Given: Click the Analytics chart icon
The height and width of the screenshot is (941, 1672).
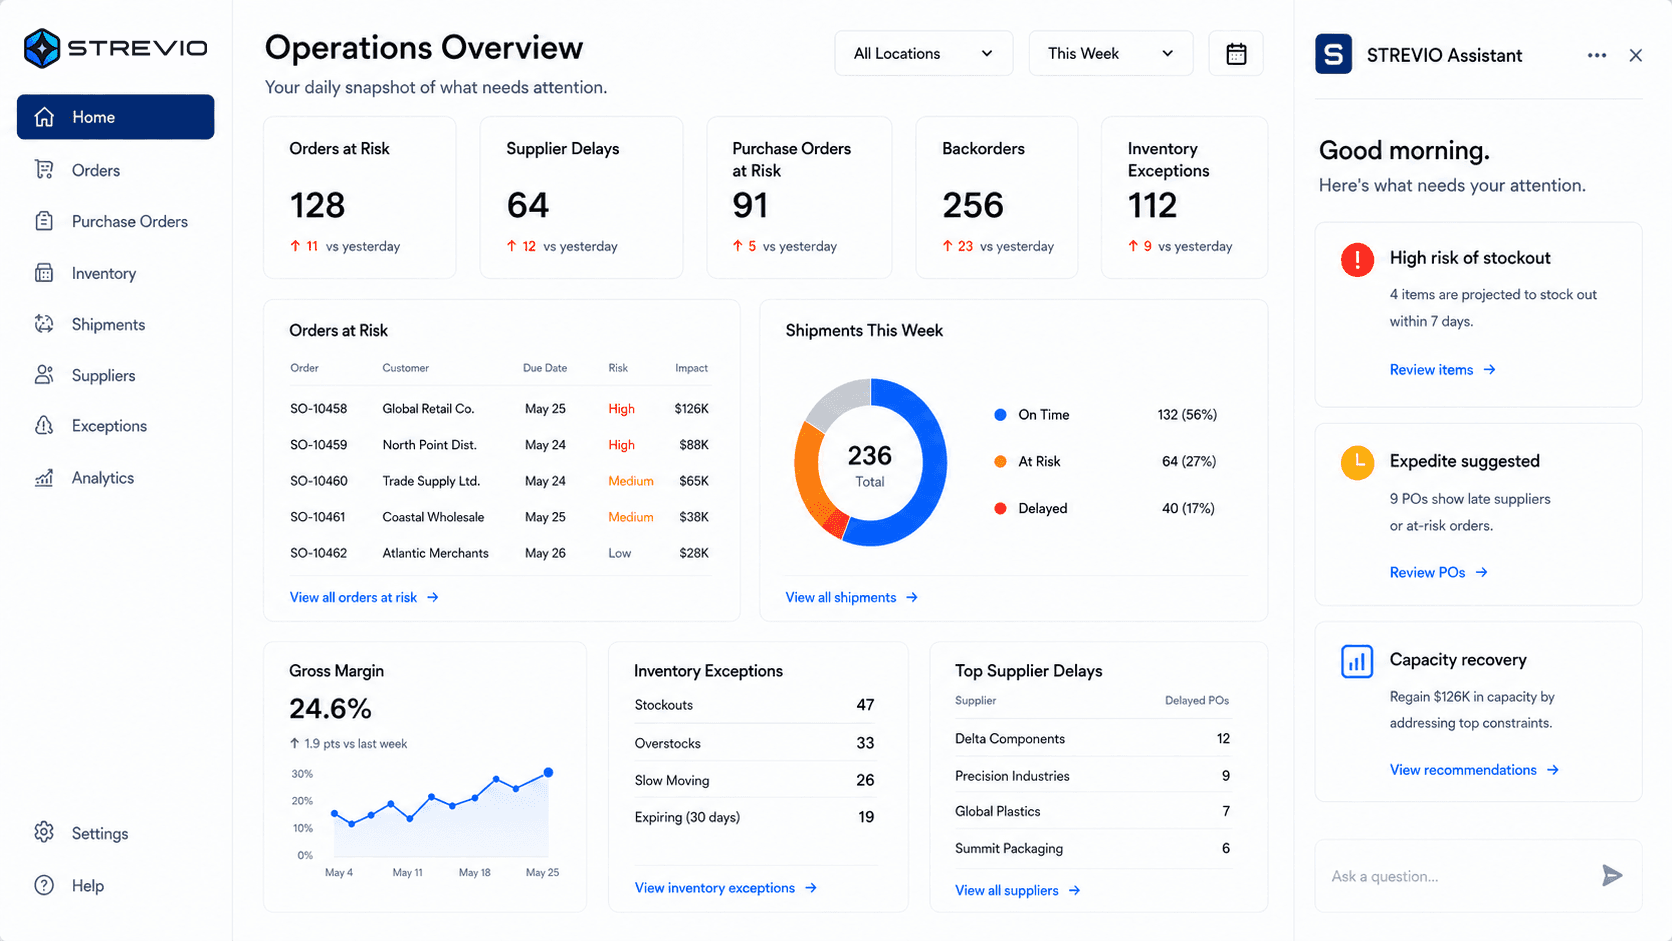Looking at the screenshot, I should (44, 478).
